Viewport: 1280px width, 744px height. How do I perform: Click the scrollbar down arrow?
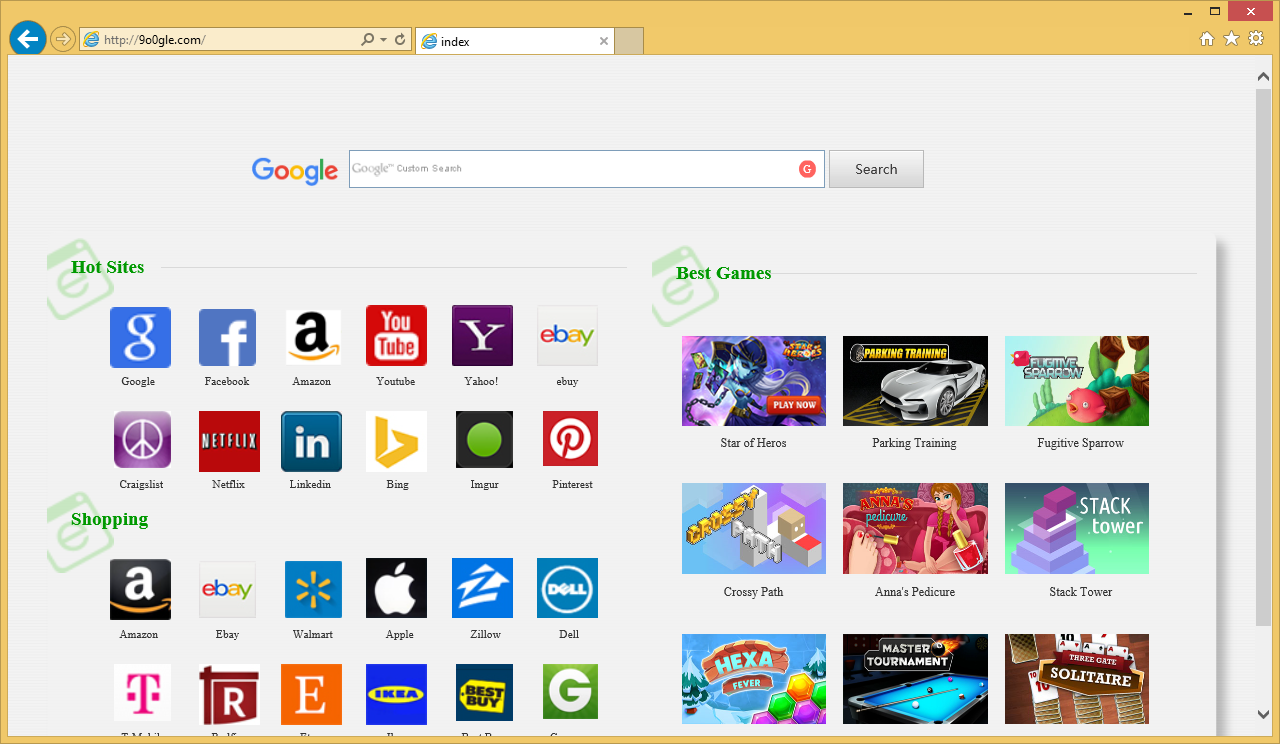pos(1264,714)
